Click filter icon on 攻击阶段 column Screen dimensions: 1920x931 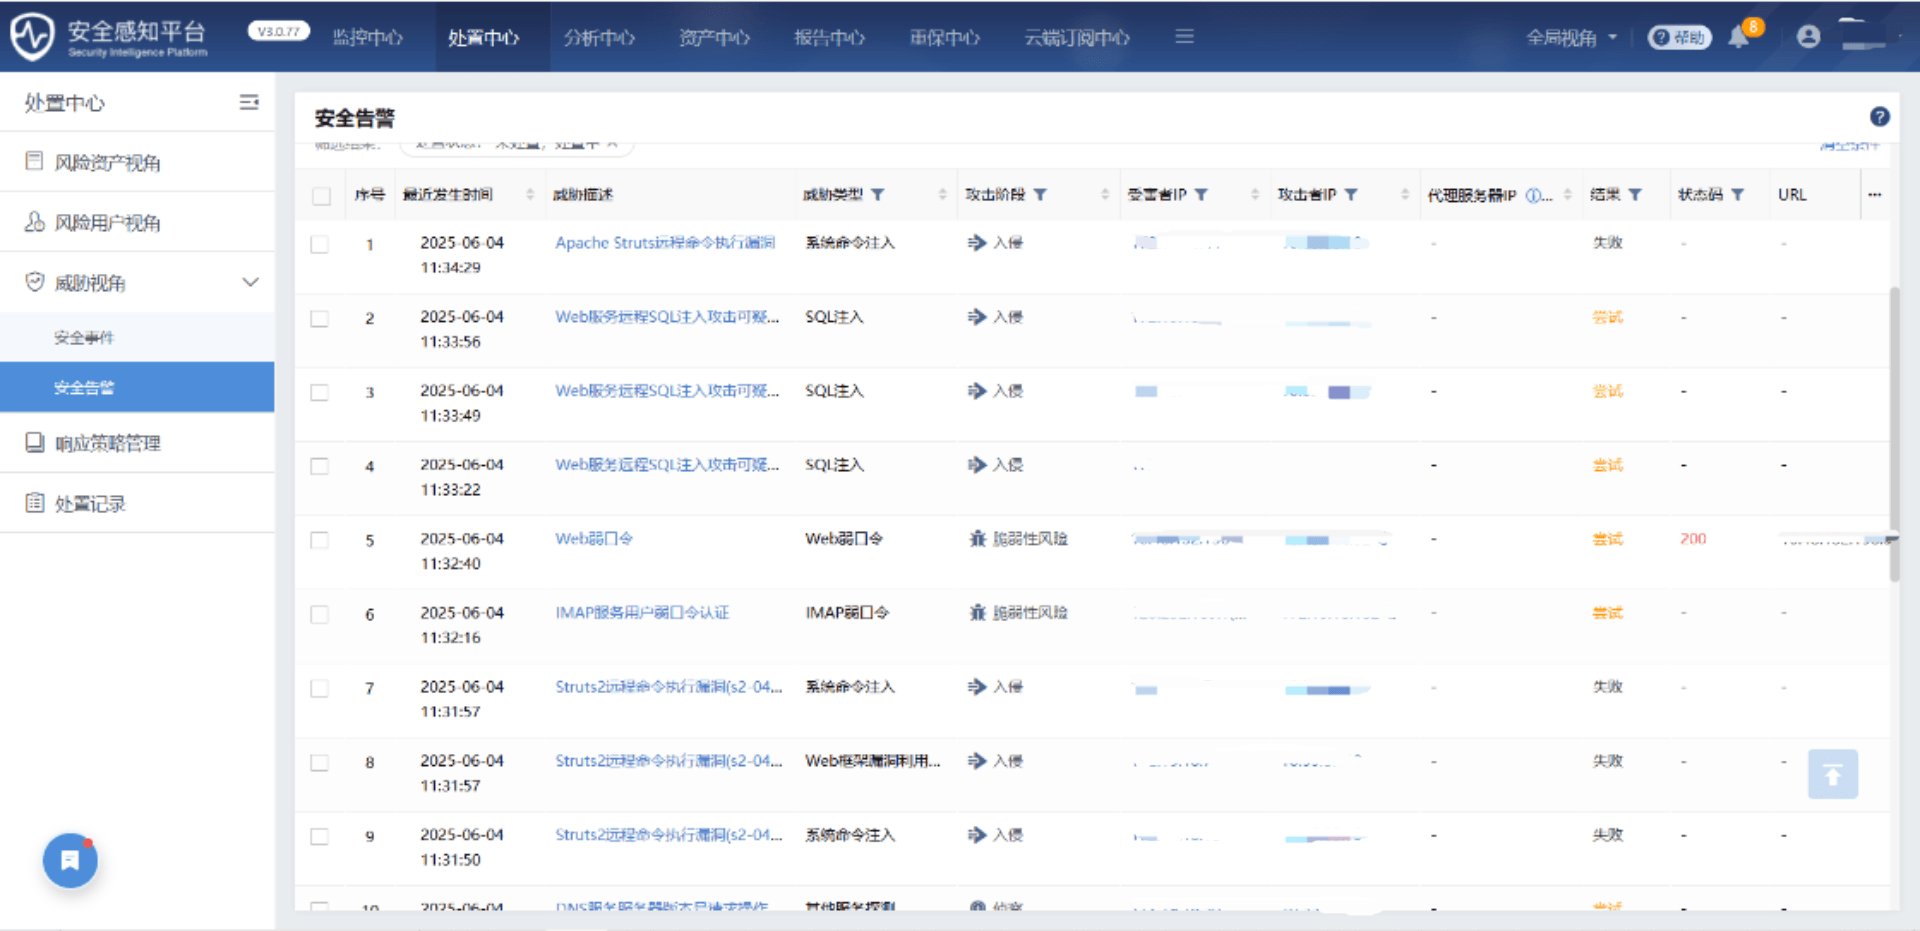pyautogui.click(x=1040, y=195)
